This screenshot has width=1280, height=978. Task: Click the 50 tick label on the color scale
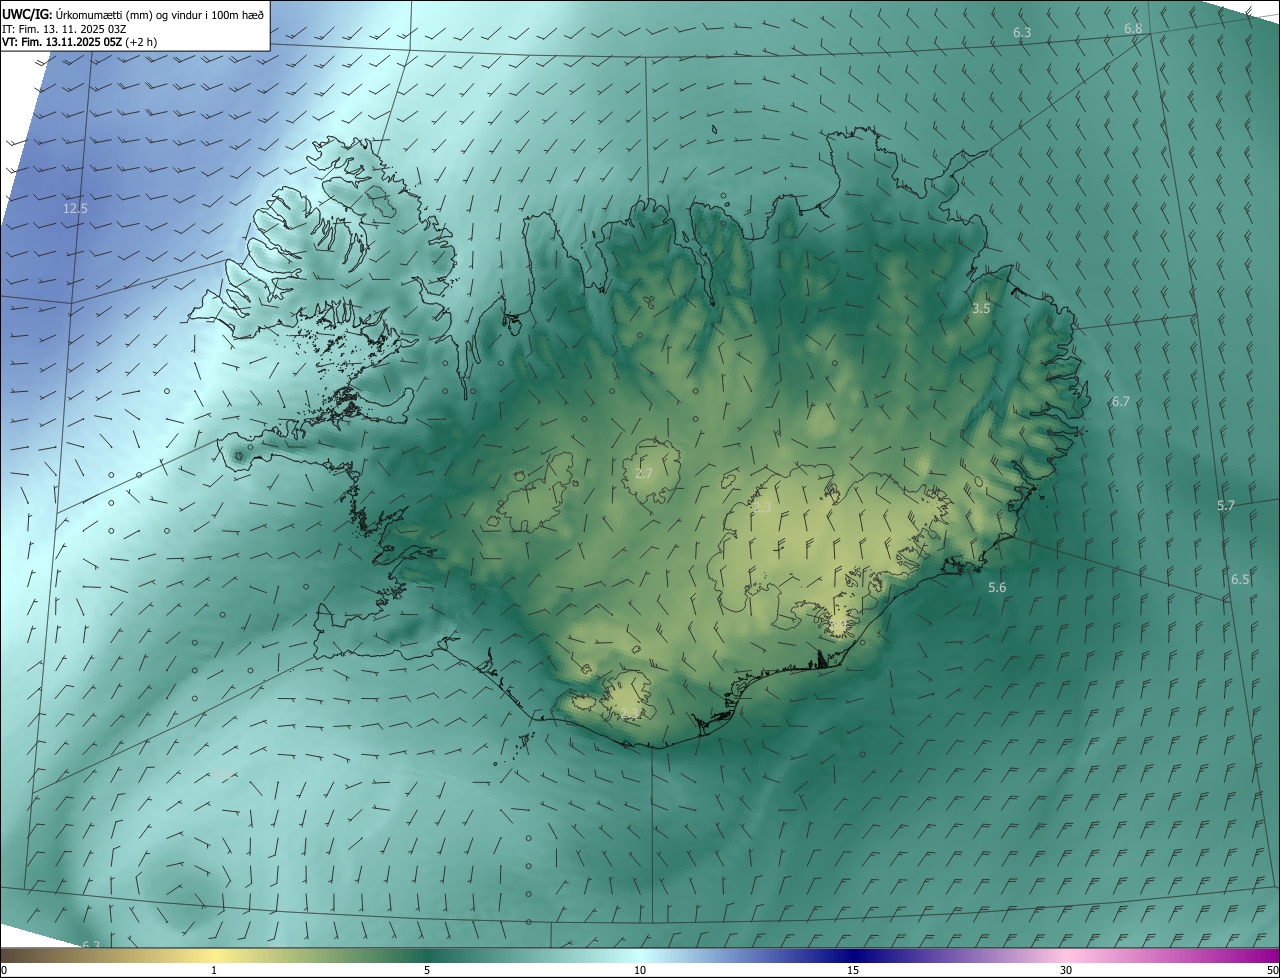point(1272,971)
